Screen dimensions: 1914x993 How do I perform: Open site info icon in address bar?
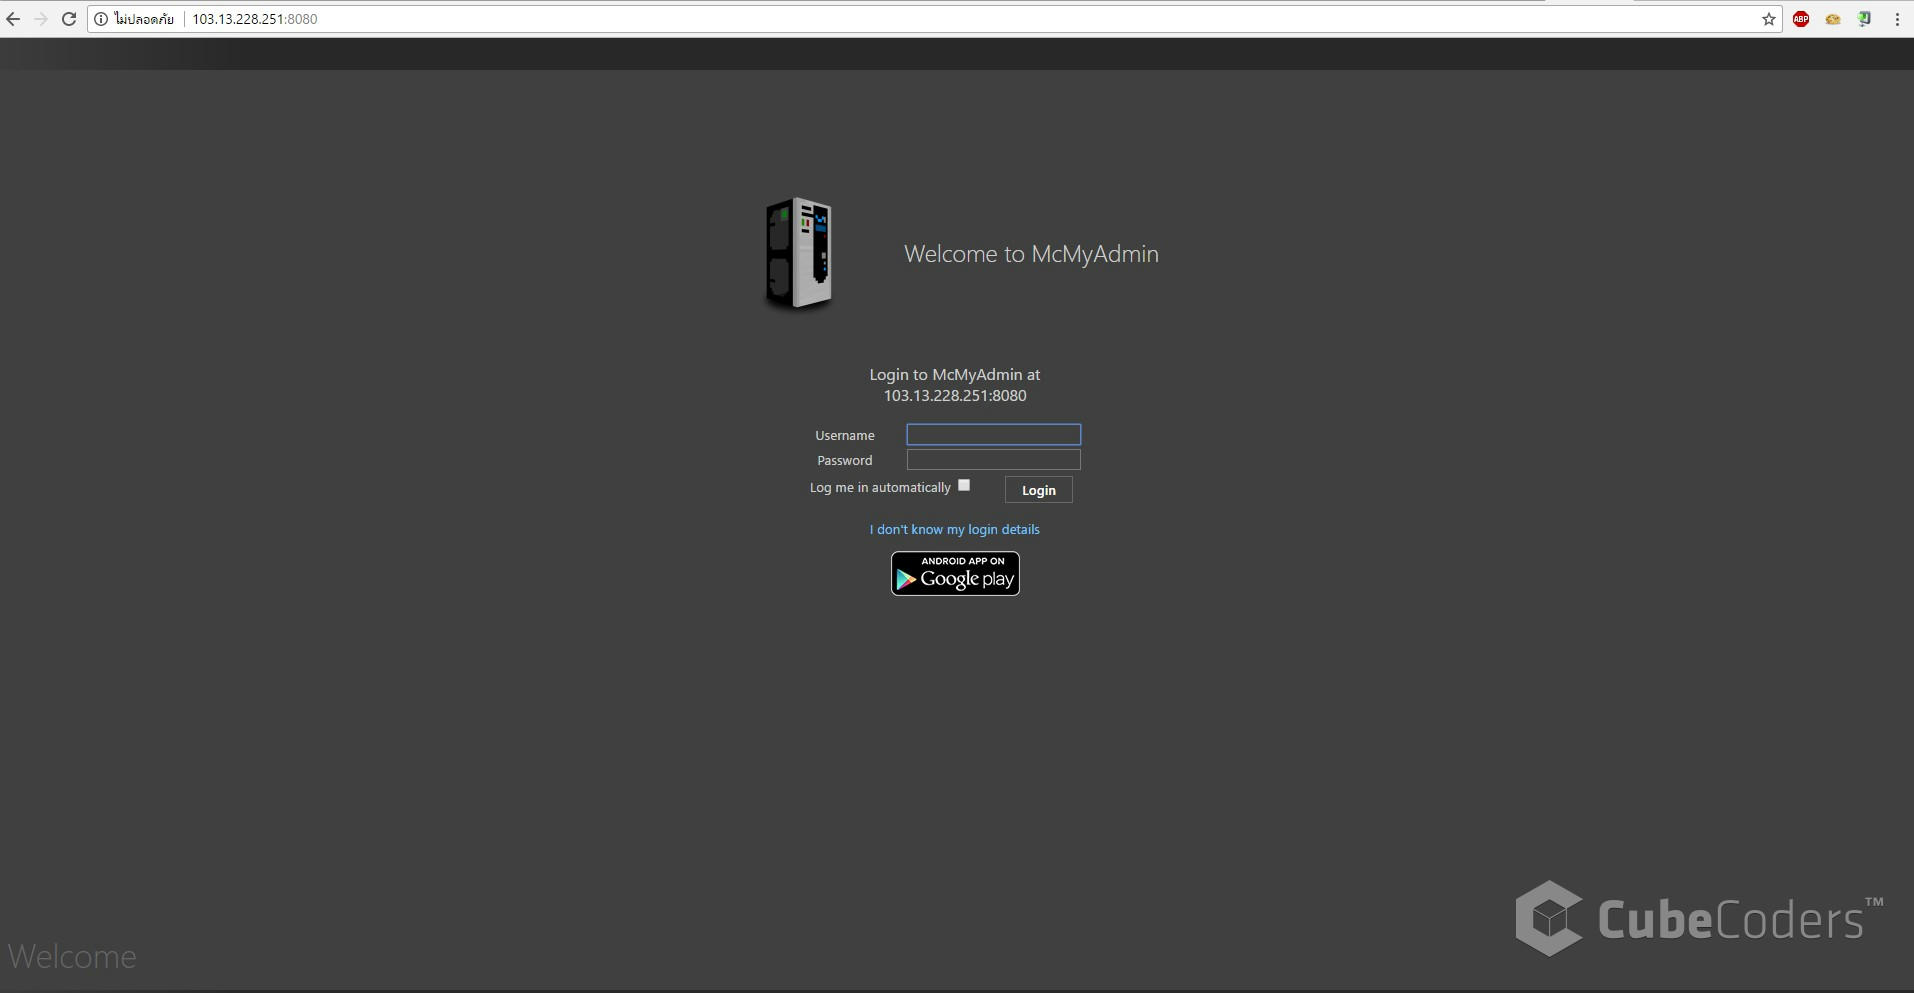(101, 19)
